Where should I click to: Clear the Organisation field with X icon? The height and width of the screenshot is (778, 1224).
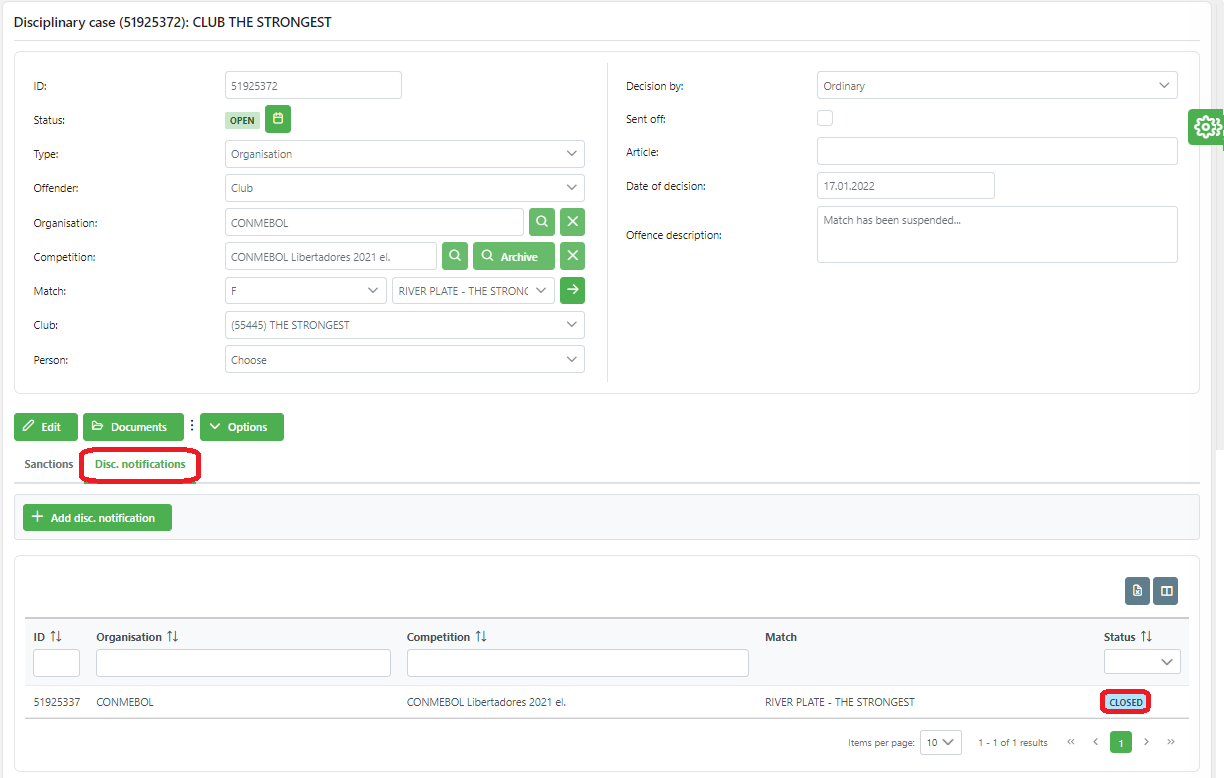[572, 222]
